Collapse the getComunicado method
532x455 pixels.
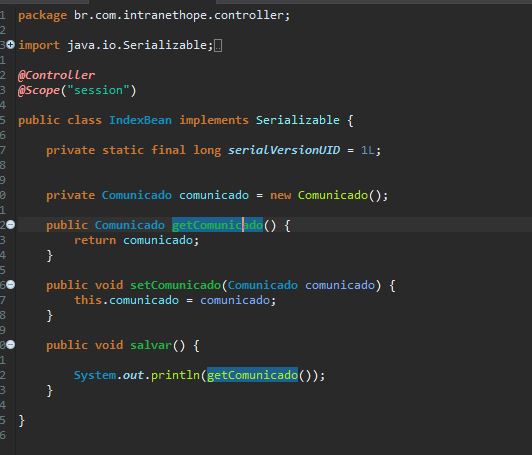coord(11,225)
